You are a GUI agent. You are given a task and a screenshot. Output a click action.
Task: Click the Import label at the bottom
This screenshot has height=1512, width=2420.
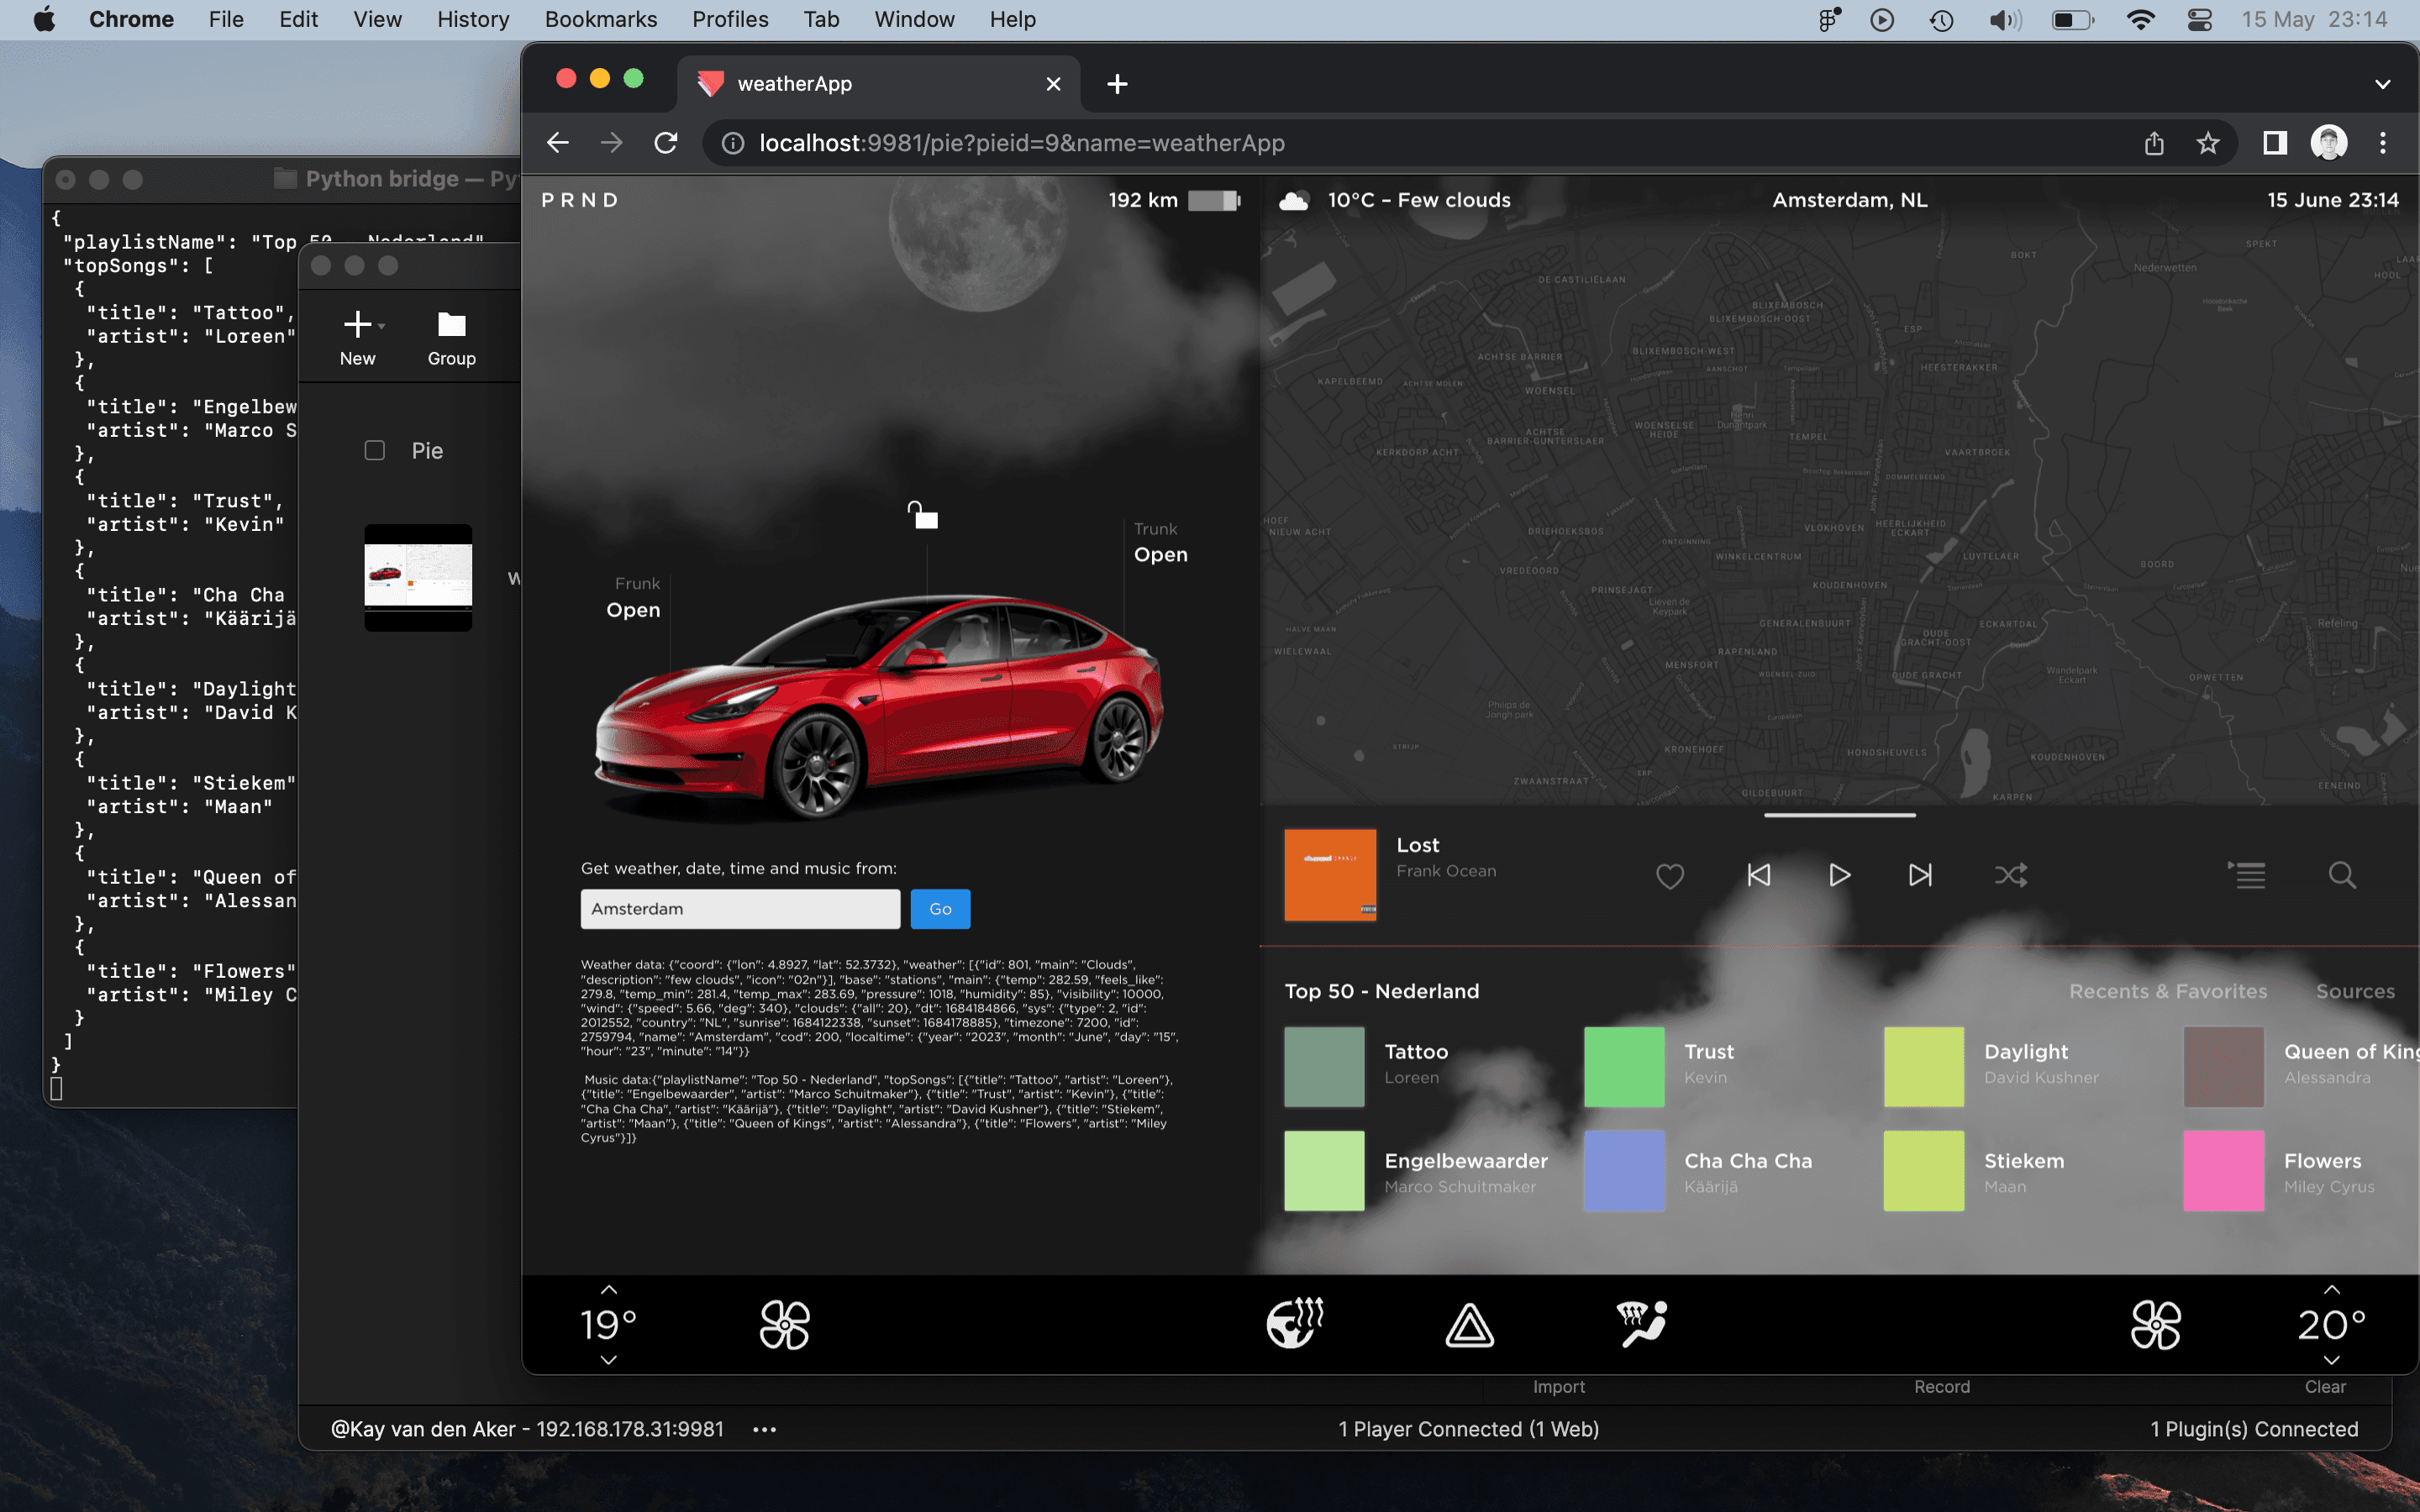(1560, 1386)
